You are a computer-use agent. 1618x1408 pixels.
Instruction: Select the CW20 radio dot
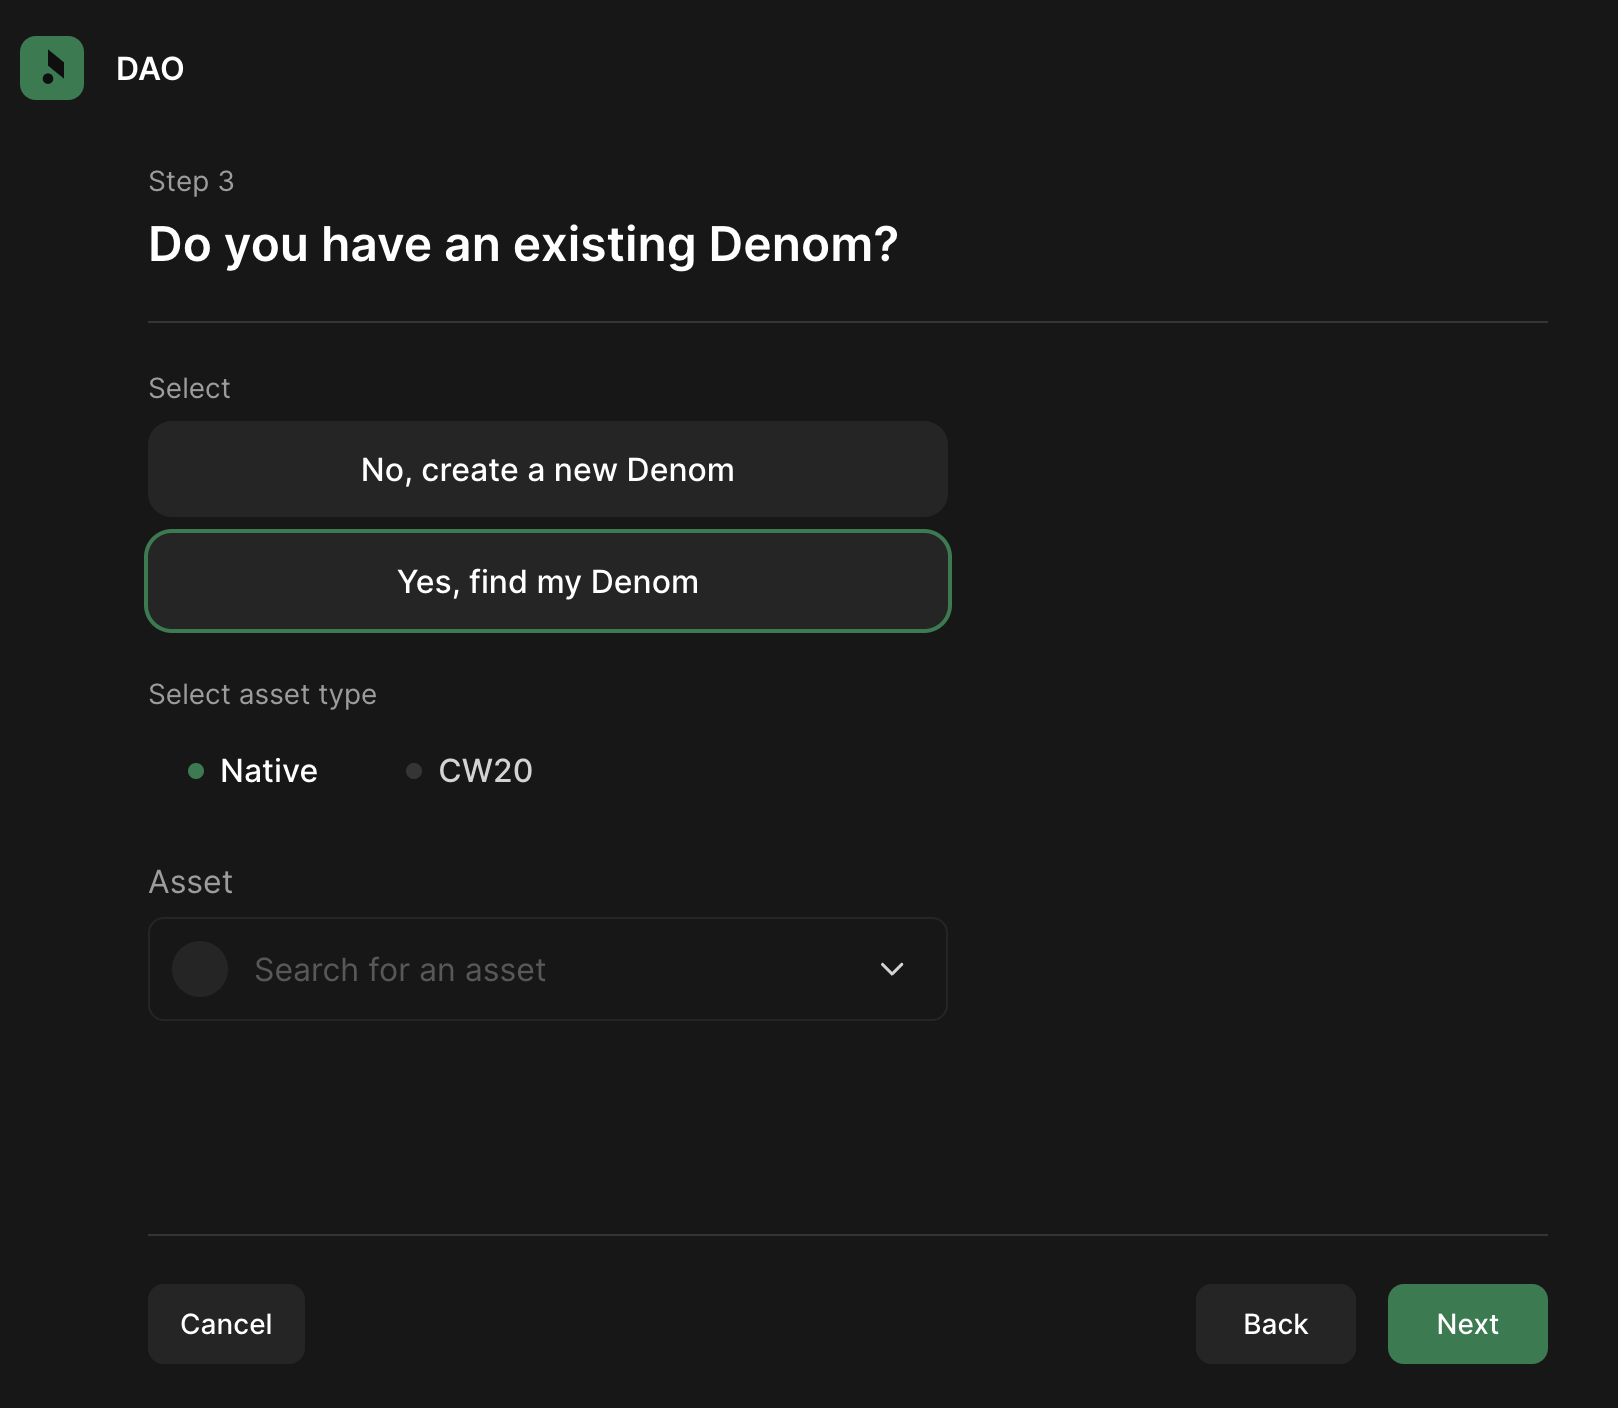click(414, 771)
